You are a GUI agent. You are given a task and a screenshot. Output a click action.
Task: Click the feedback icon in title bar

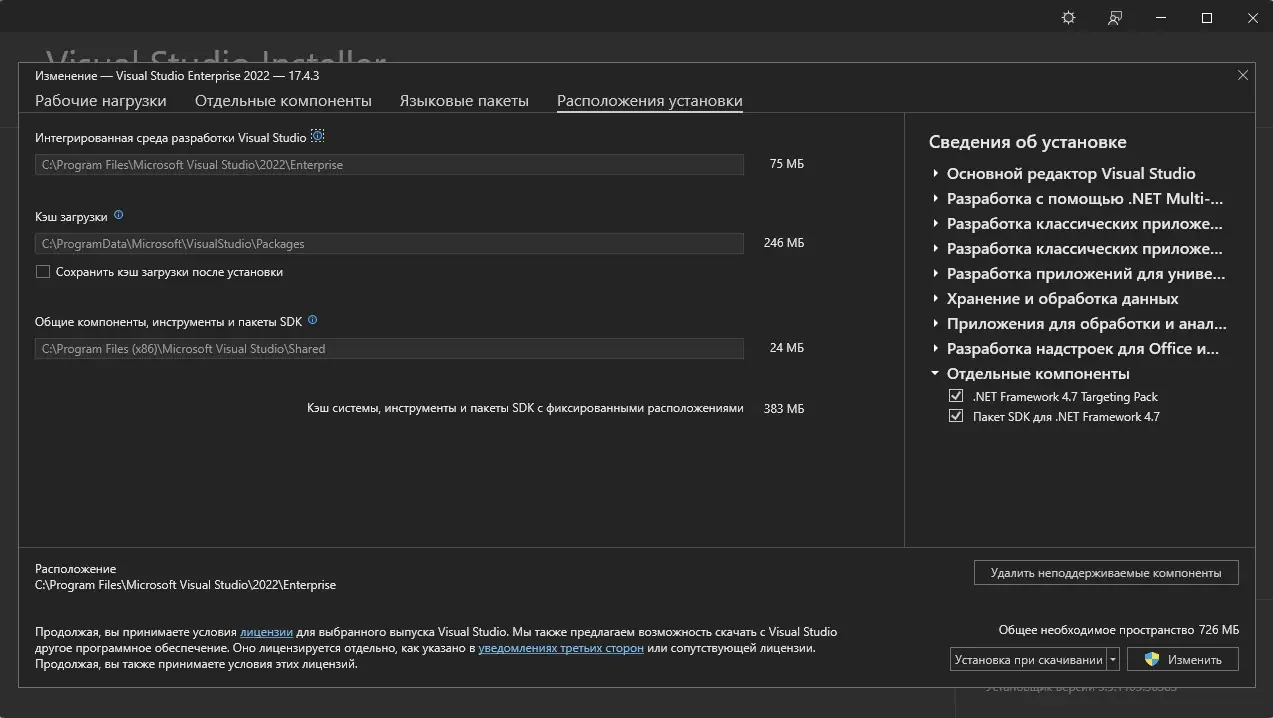click(1115, 18)
